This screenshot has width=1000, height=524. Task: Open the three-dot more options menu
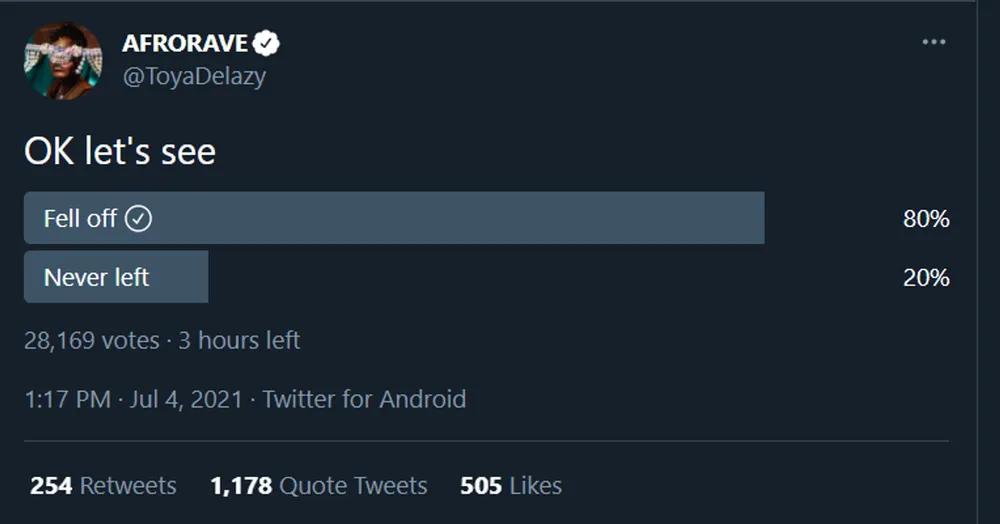(x=933, y=42)
